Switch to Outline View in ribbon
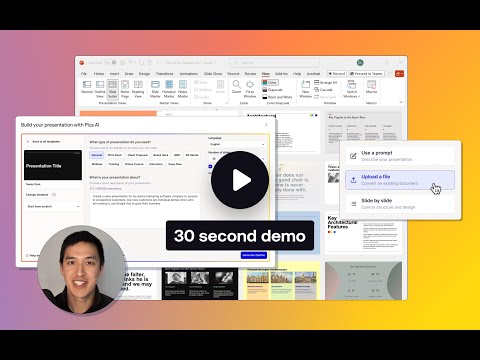The height and width of the screenshot is (360, 480). 100,89
